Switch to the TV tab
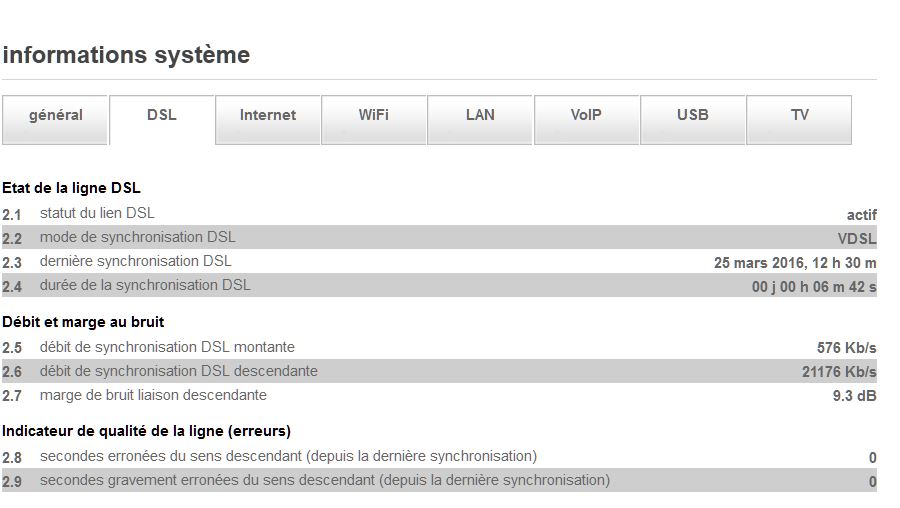This screenshot has width=900, height=508. click(799, 116)
